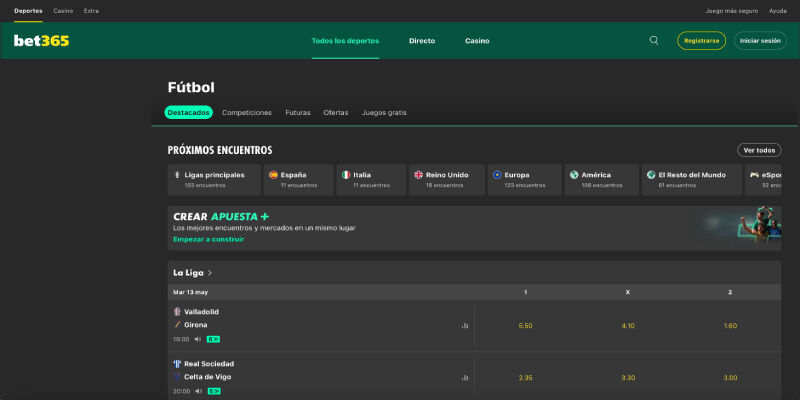
Task: Select the Reino Unido filter card
Action: [x=446, y=180]
